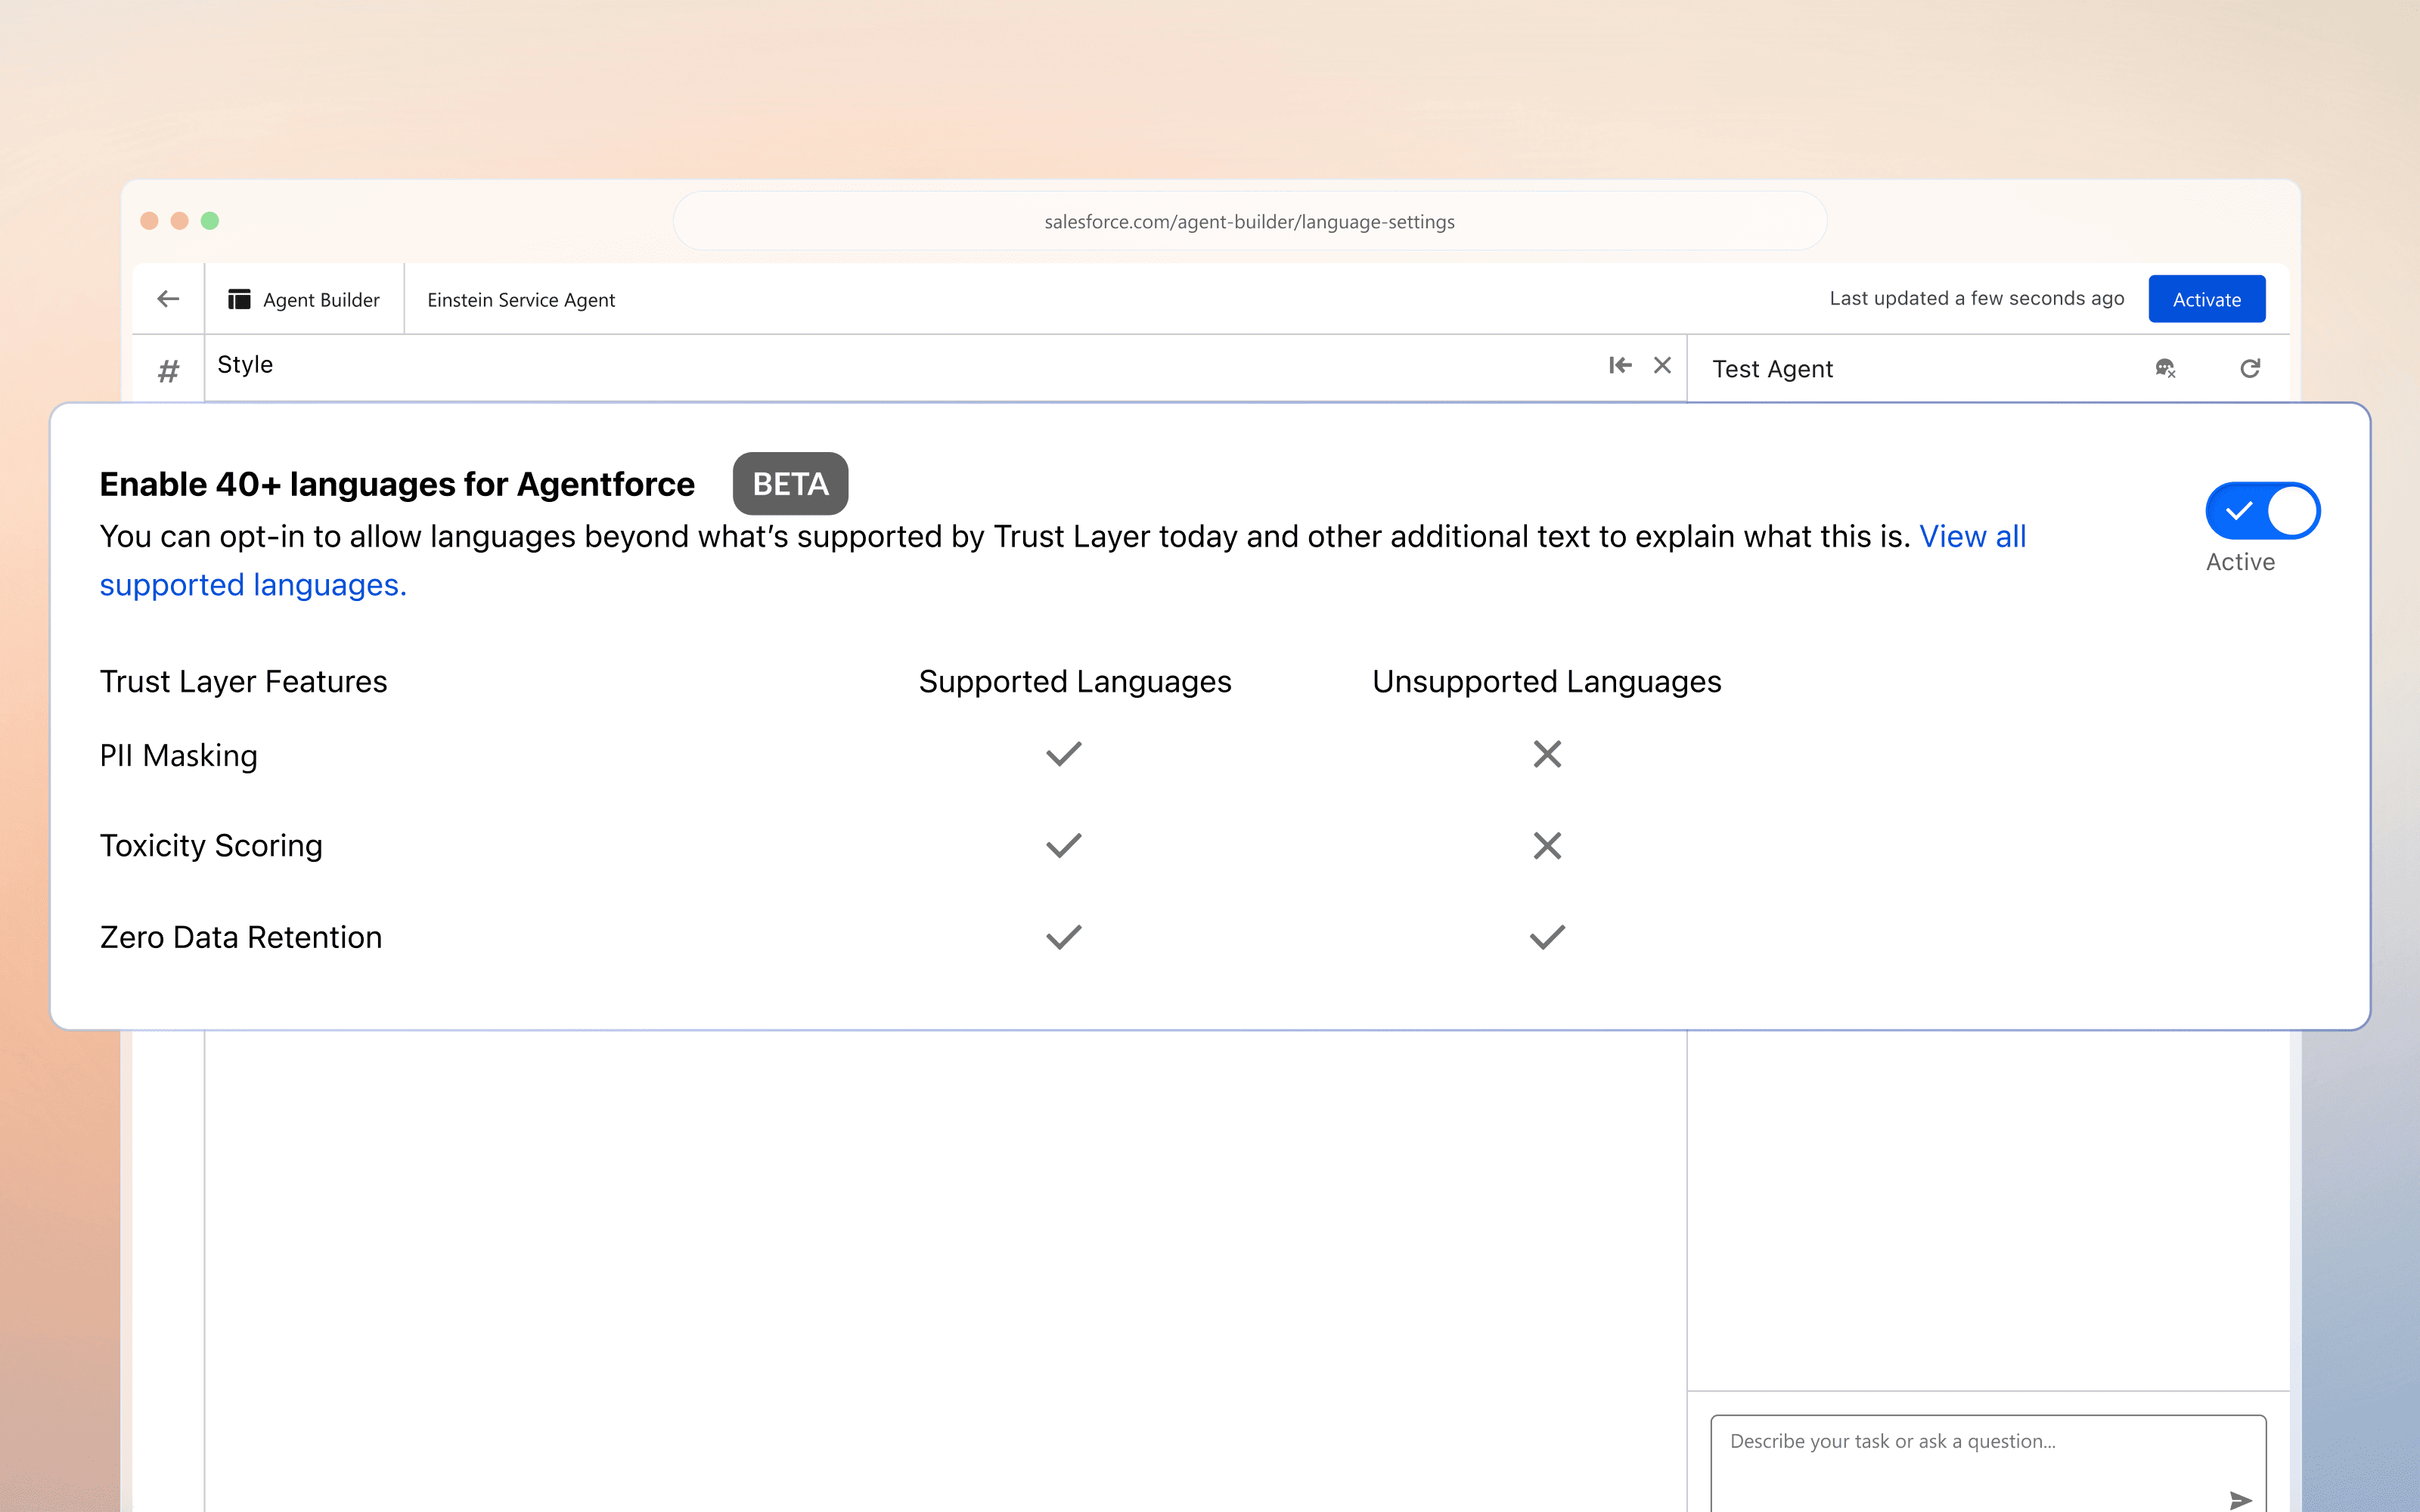Click the Supported Languages column header
Screen dimensions: 2420x1512
click(1075, 681)
